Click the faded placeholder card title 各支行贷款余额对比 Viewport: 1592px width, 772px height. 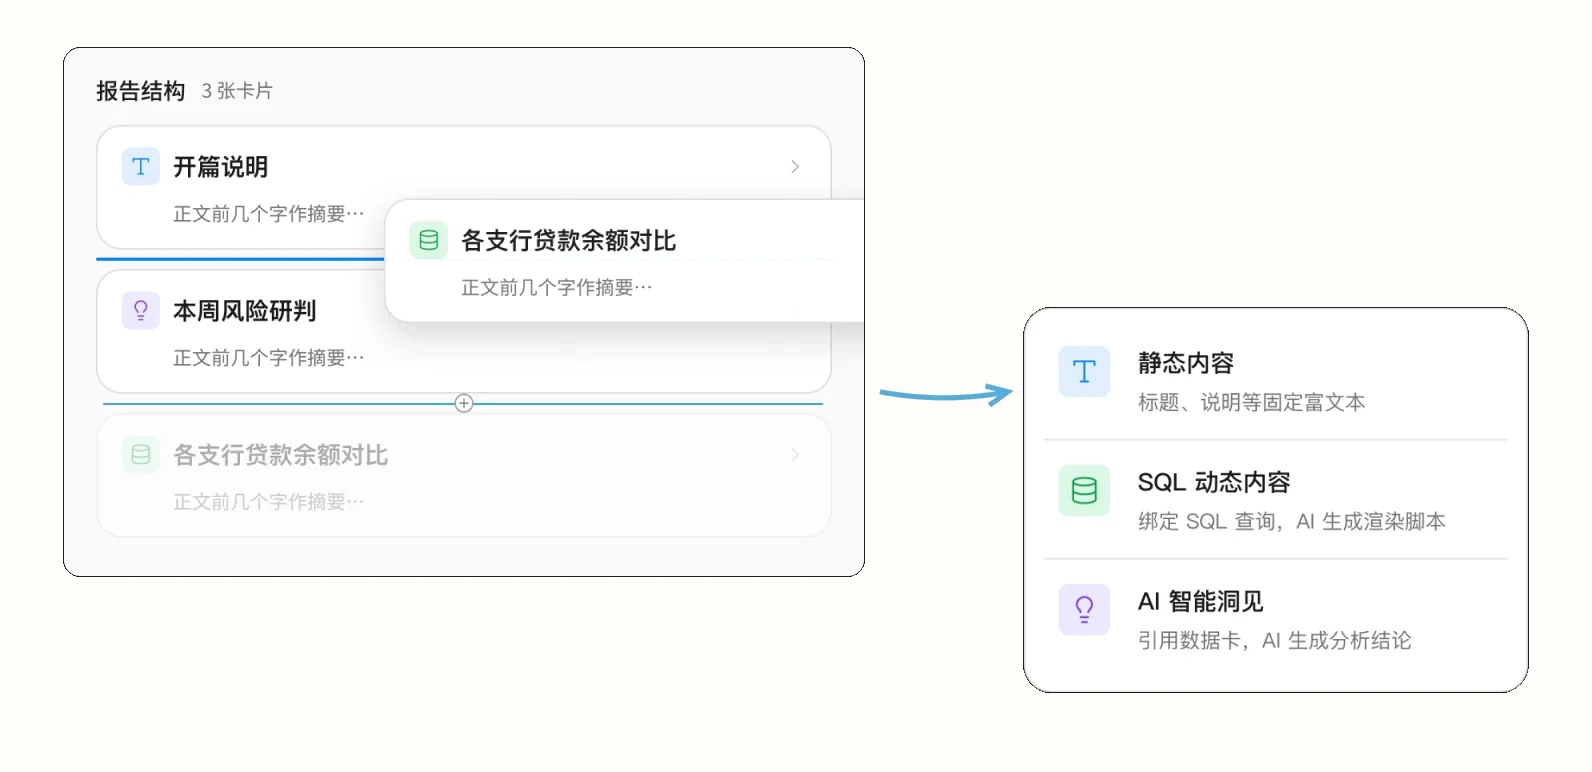pos(281,455)
